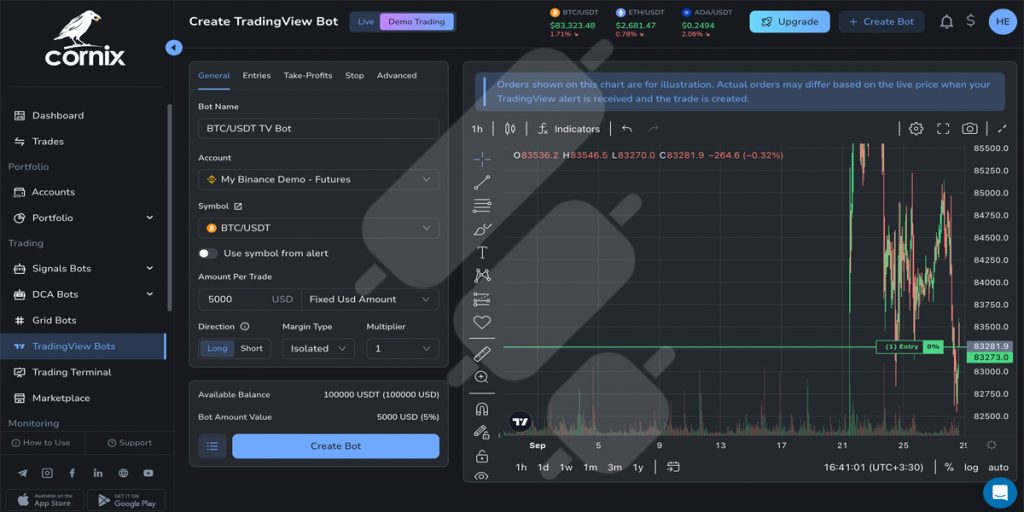Select Short direction

pyautogui.click(x=251, y=349)
